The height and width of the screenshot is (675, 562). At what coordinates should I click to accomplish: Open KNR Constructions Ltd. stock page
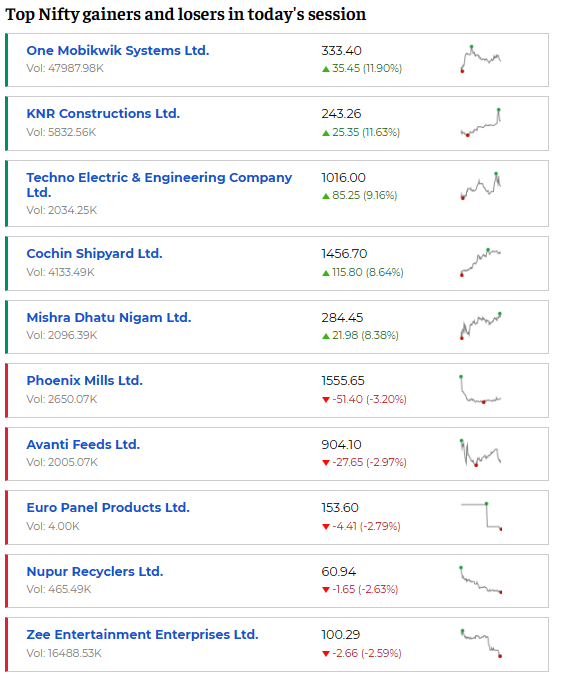coord(103,114)
